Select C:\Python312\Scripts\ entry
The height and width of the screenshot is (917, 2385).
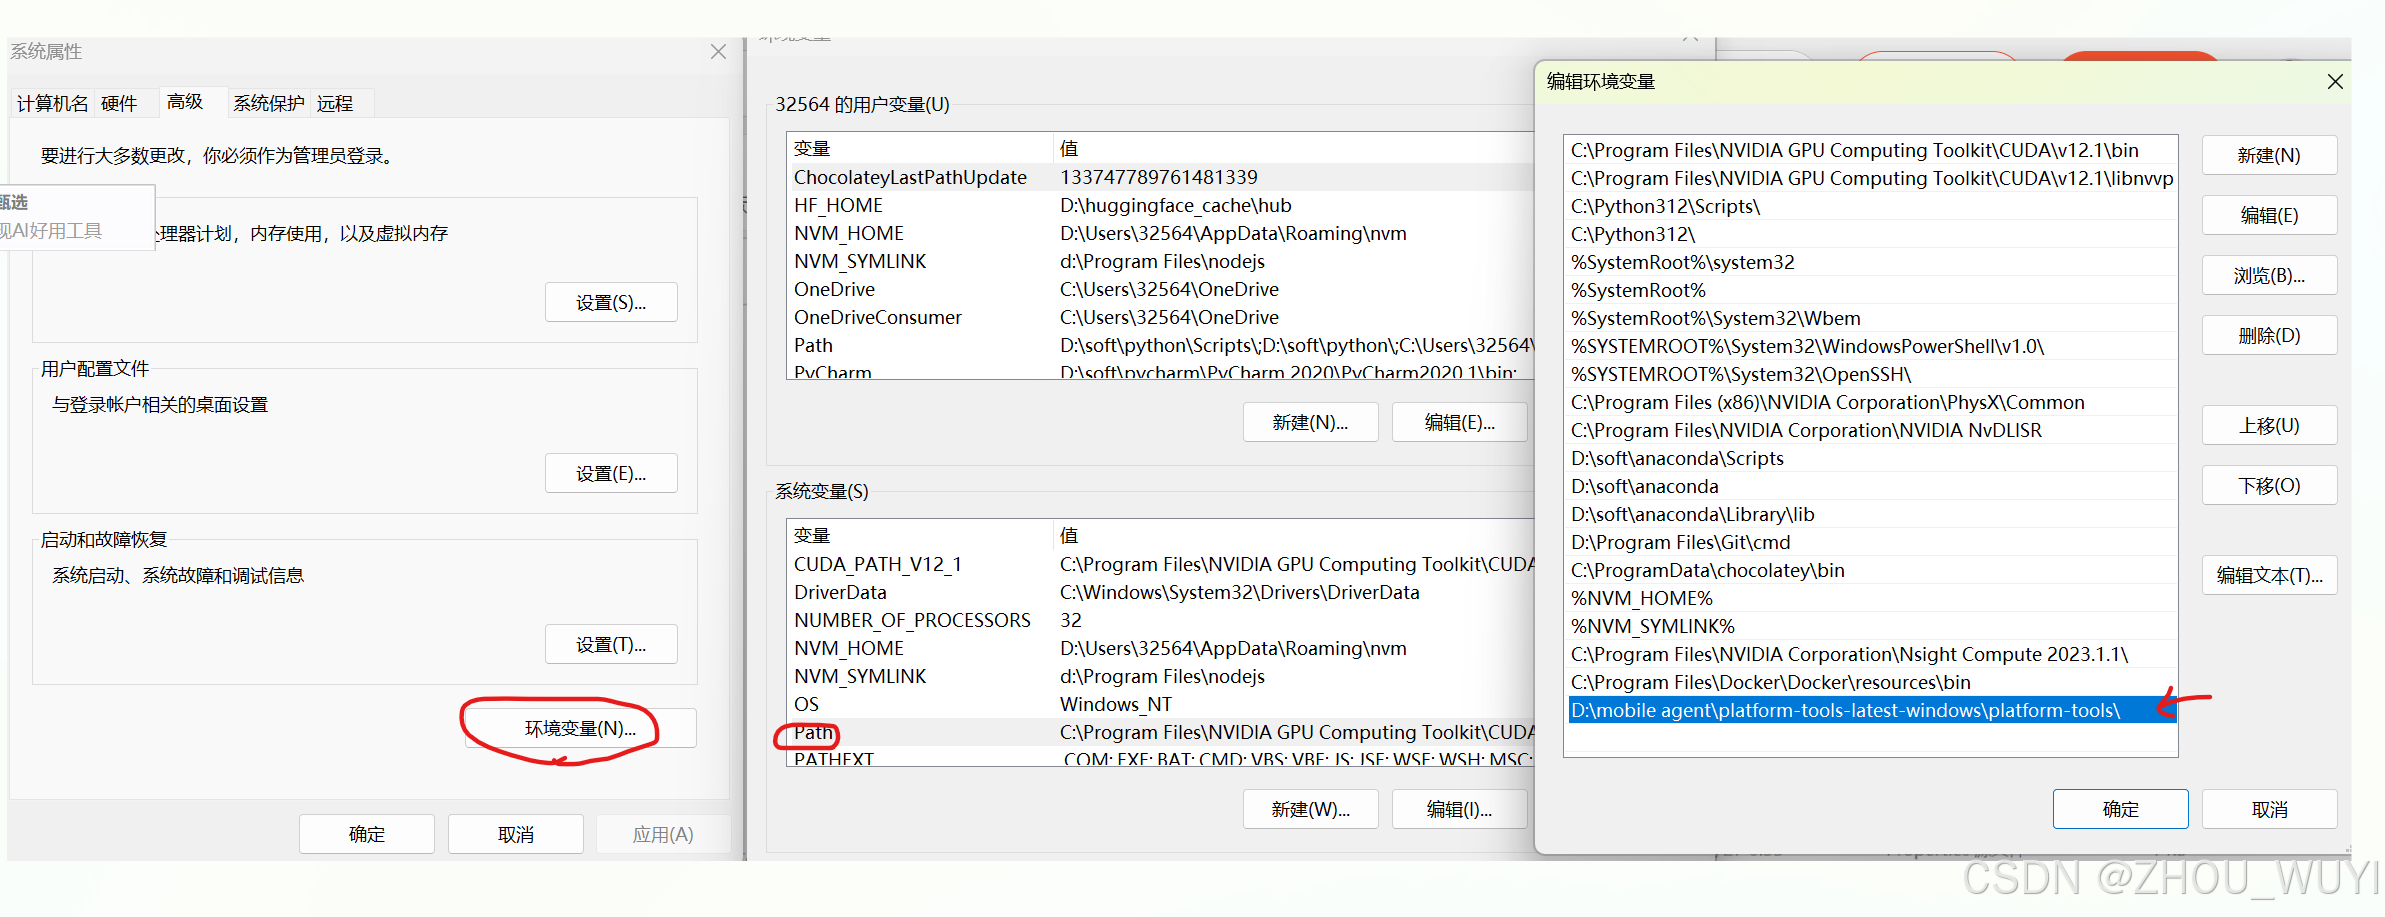[1871, 206]
